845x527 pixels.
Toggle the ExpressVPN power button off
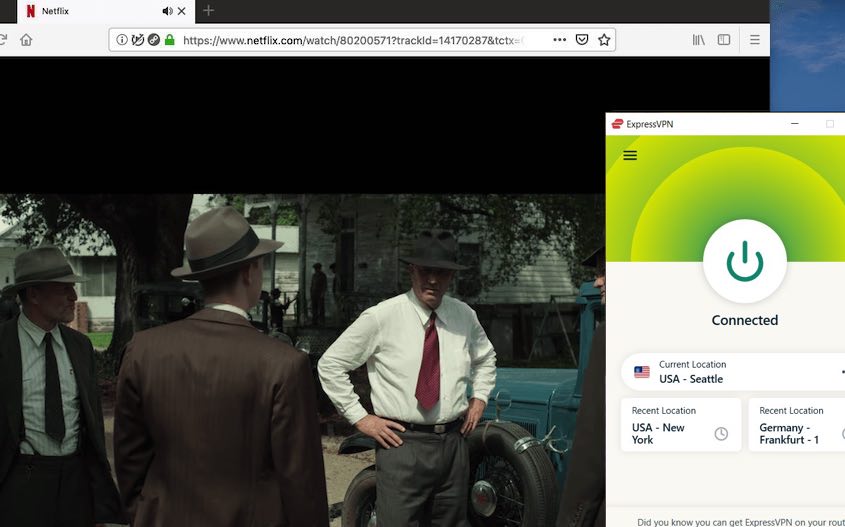744,261
